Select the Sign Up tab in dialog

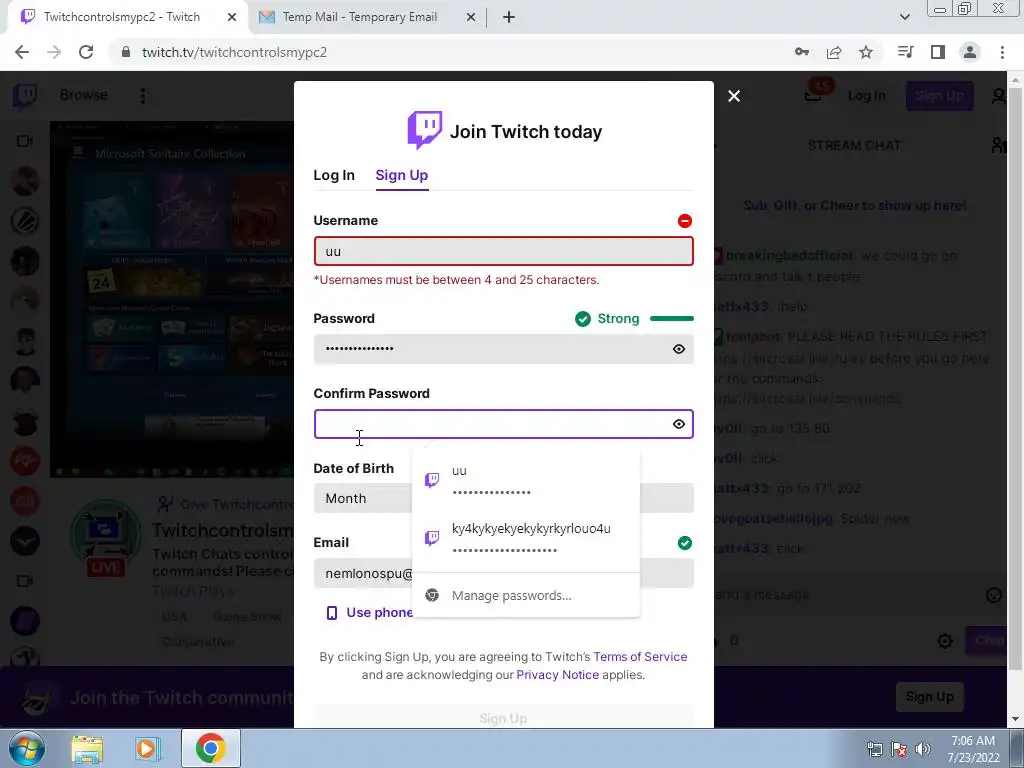pos(402,175)
